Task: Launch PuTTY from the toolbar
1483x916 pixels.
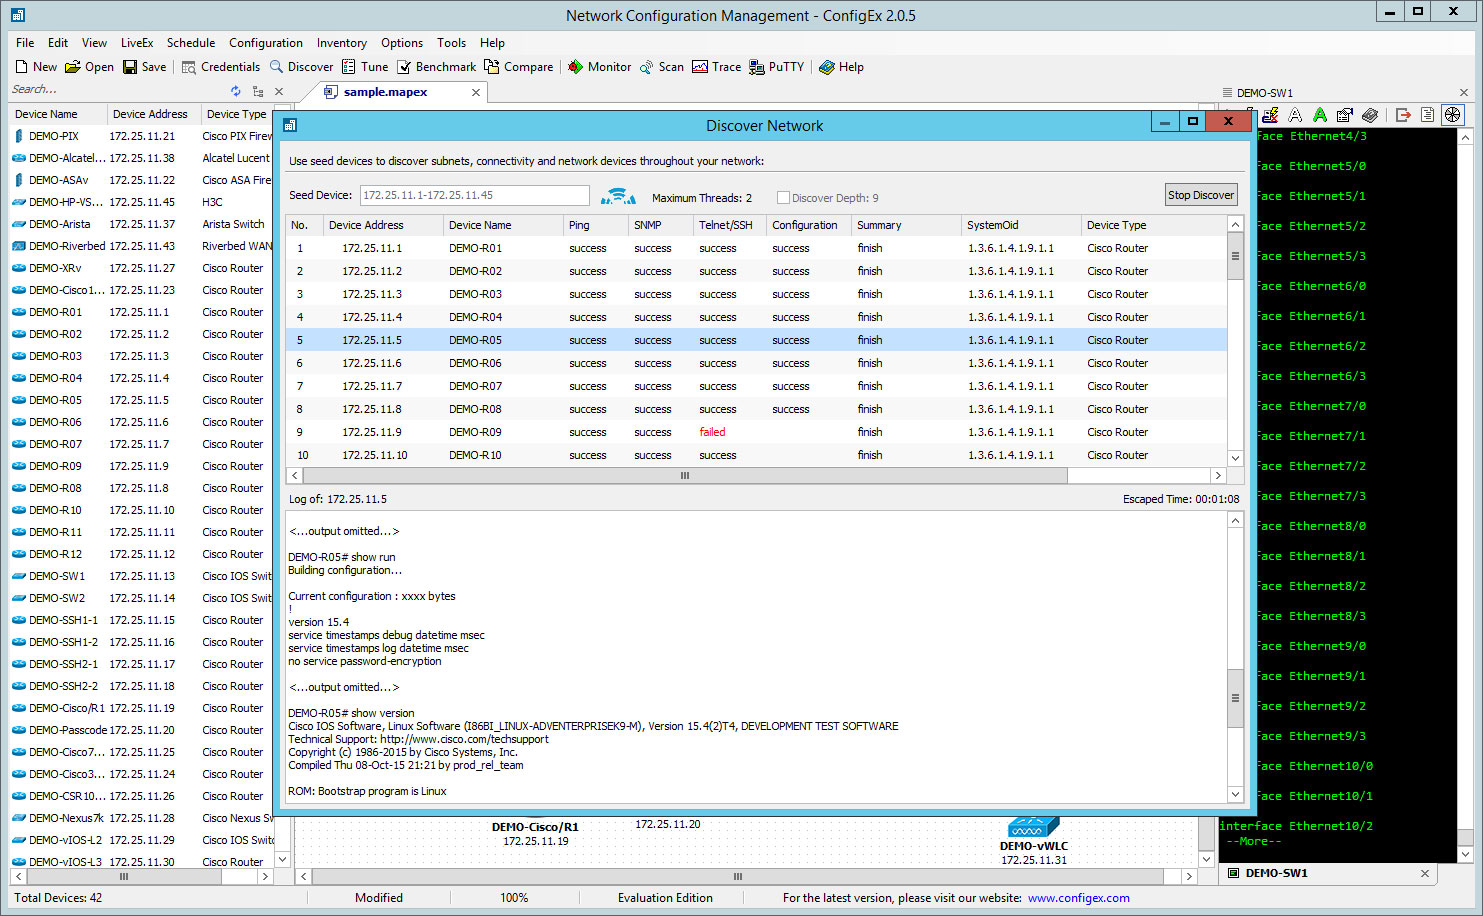Action: coord(776,67)
